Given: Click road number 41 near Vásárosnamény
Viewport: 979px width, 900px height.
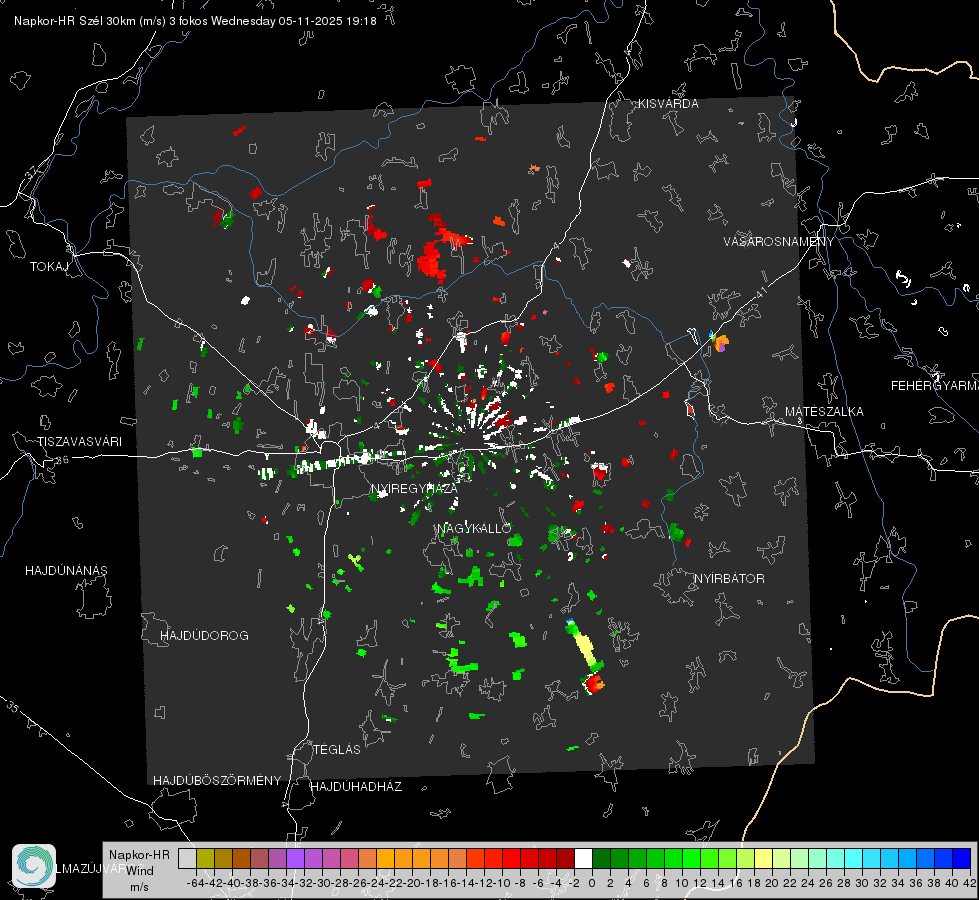Looking at the screenshot, I should click(760, 293).
